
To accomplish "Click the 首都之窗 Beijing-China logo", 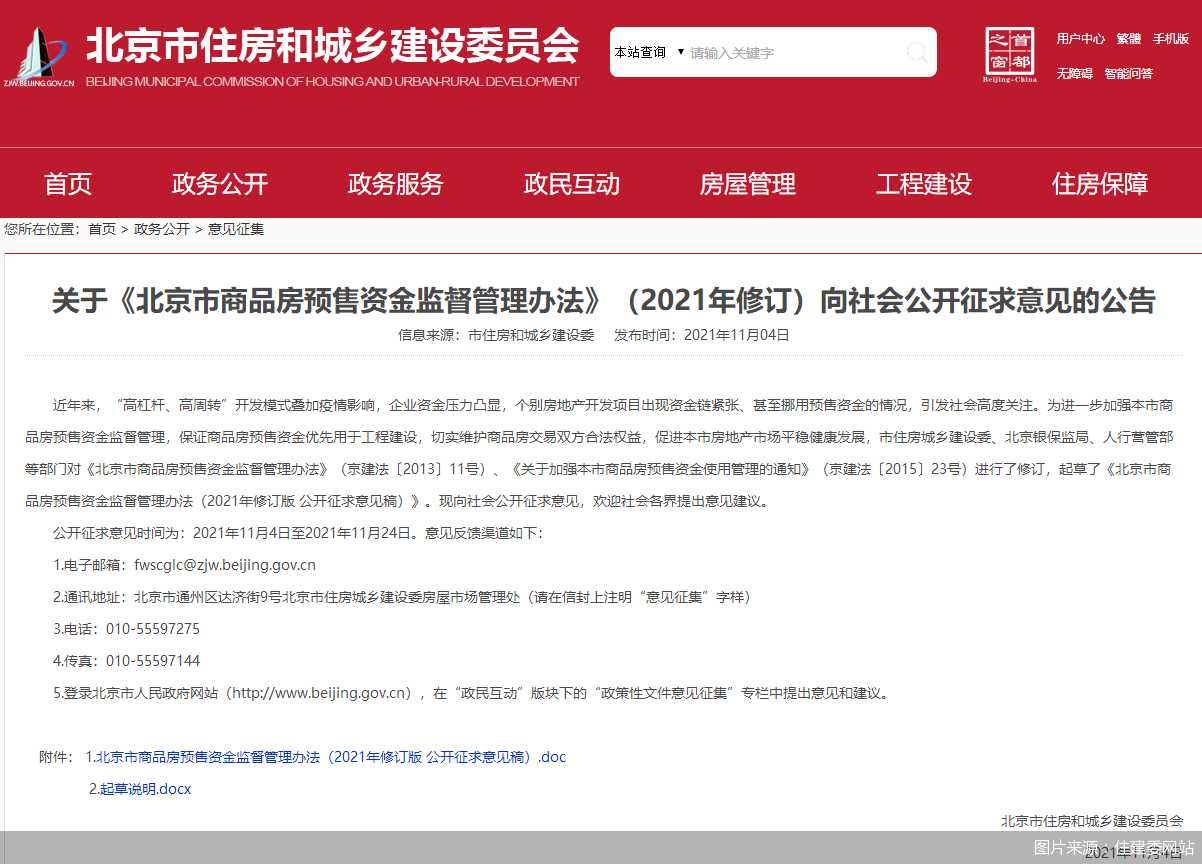I will point(1010,54).
